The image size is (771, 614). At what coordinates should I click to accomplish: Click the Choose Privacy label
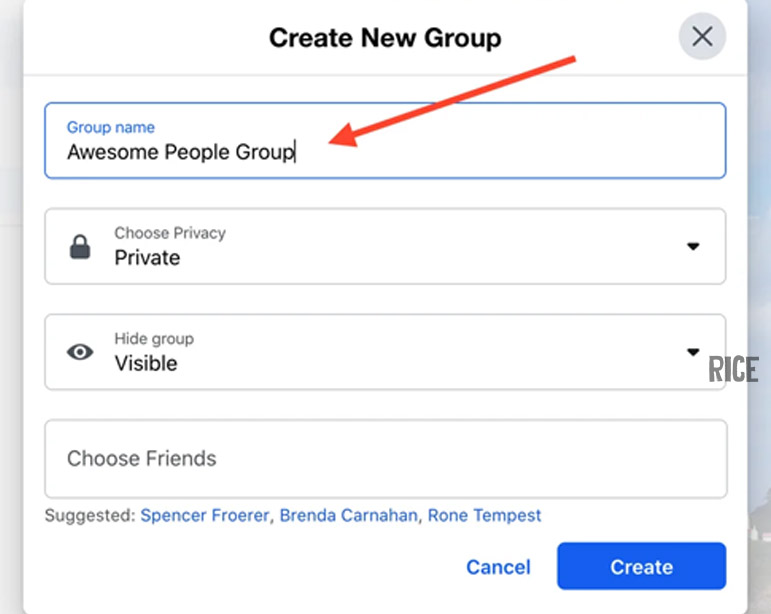pos(170,233)
